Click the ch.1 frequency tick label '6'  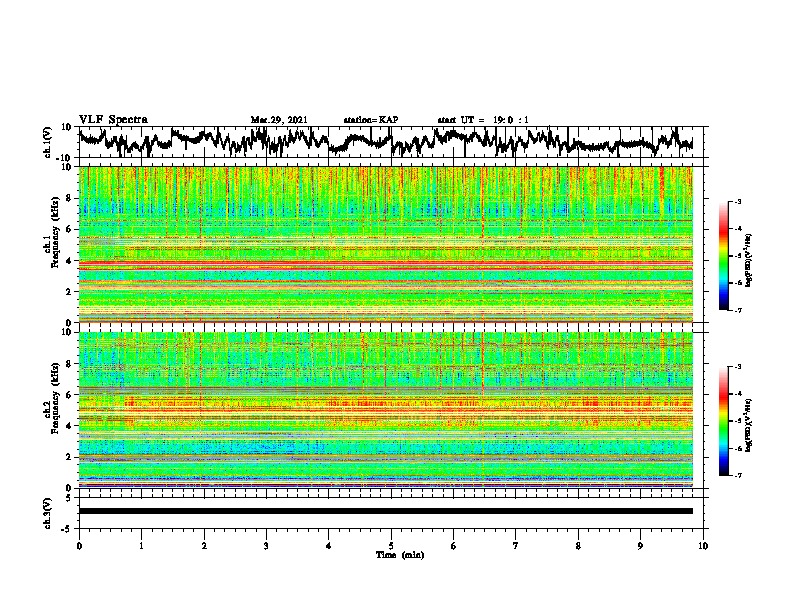(70, 229)
